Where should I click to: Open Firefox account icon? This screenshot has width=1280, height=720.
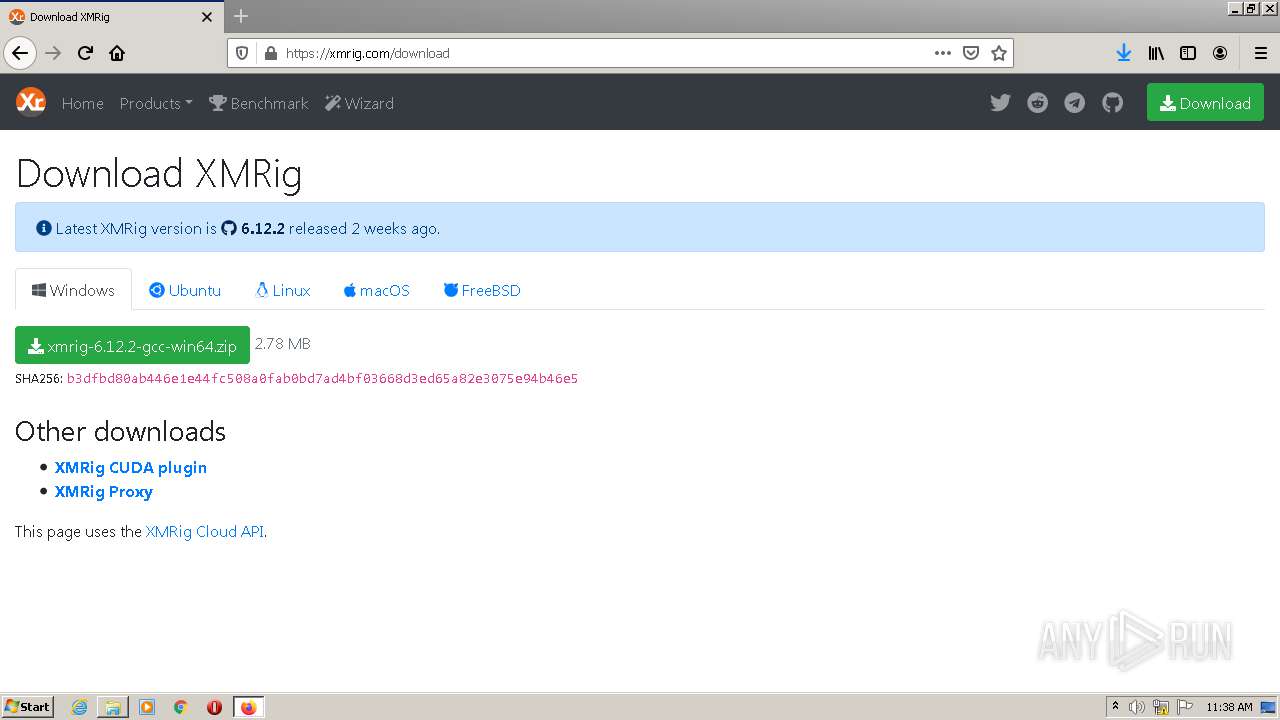pyautogui.click(x=1220, y=53)
